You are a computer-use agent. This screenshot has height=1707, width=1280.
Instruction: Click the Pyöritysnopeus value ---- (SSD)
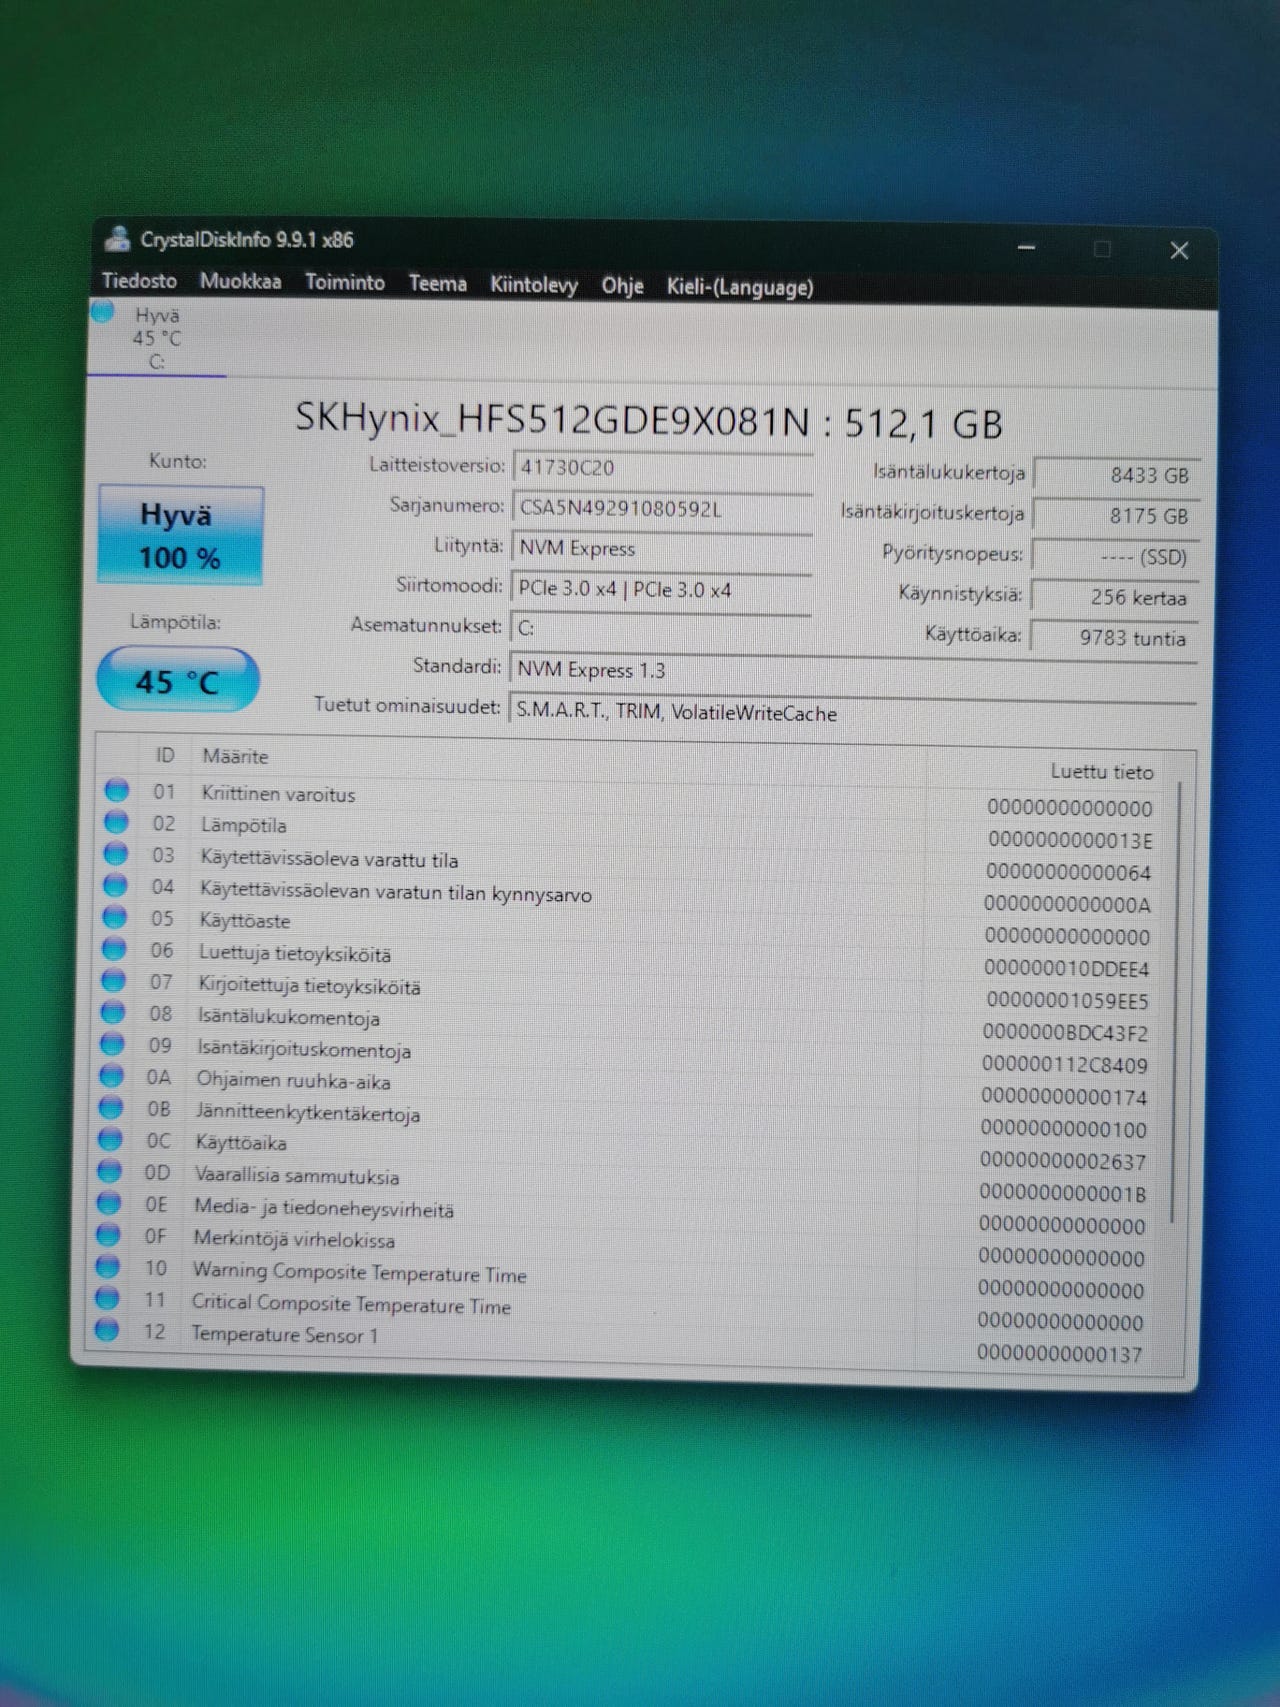(x=1115, y=557)
